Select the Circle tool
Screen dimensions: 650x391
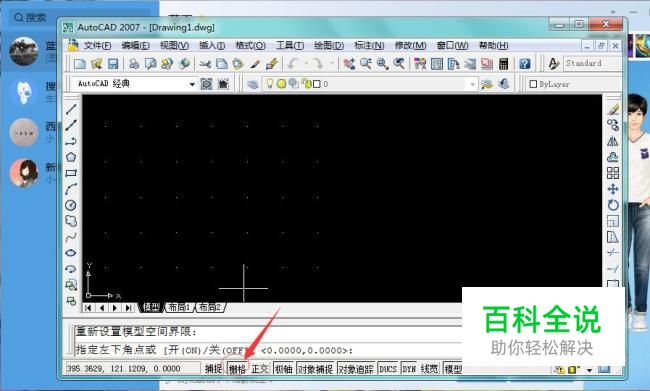pos(71,205)
